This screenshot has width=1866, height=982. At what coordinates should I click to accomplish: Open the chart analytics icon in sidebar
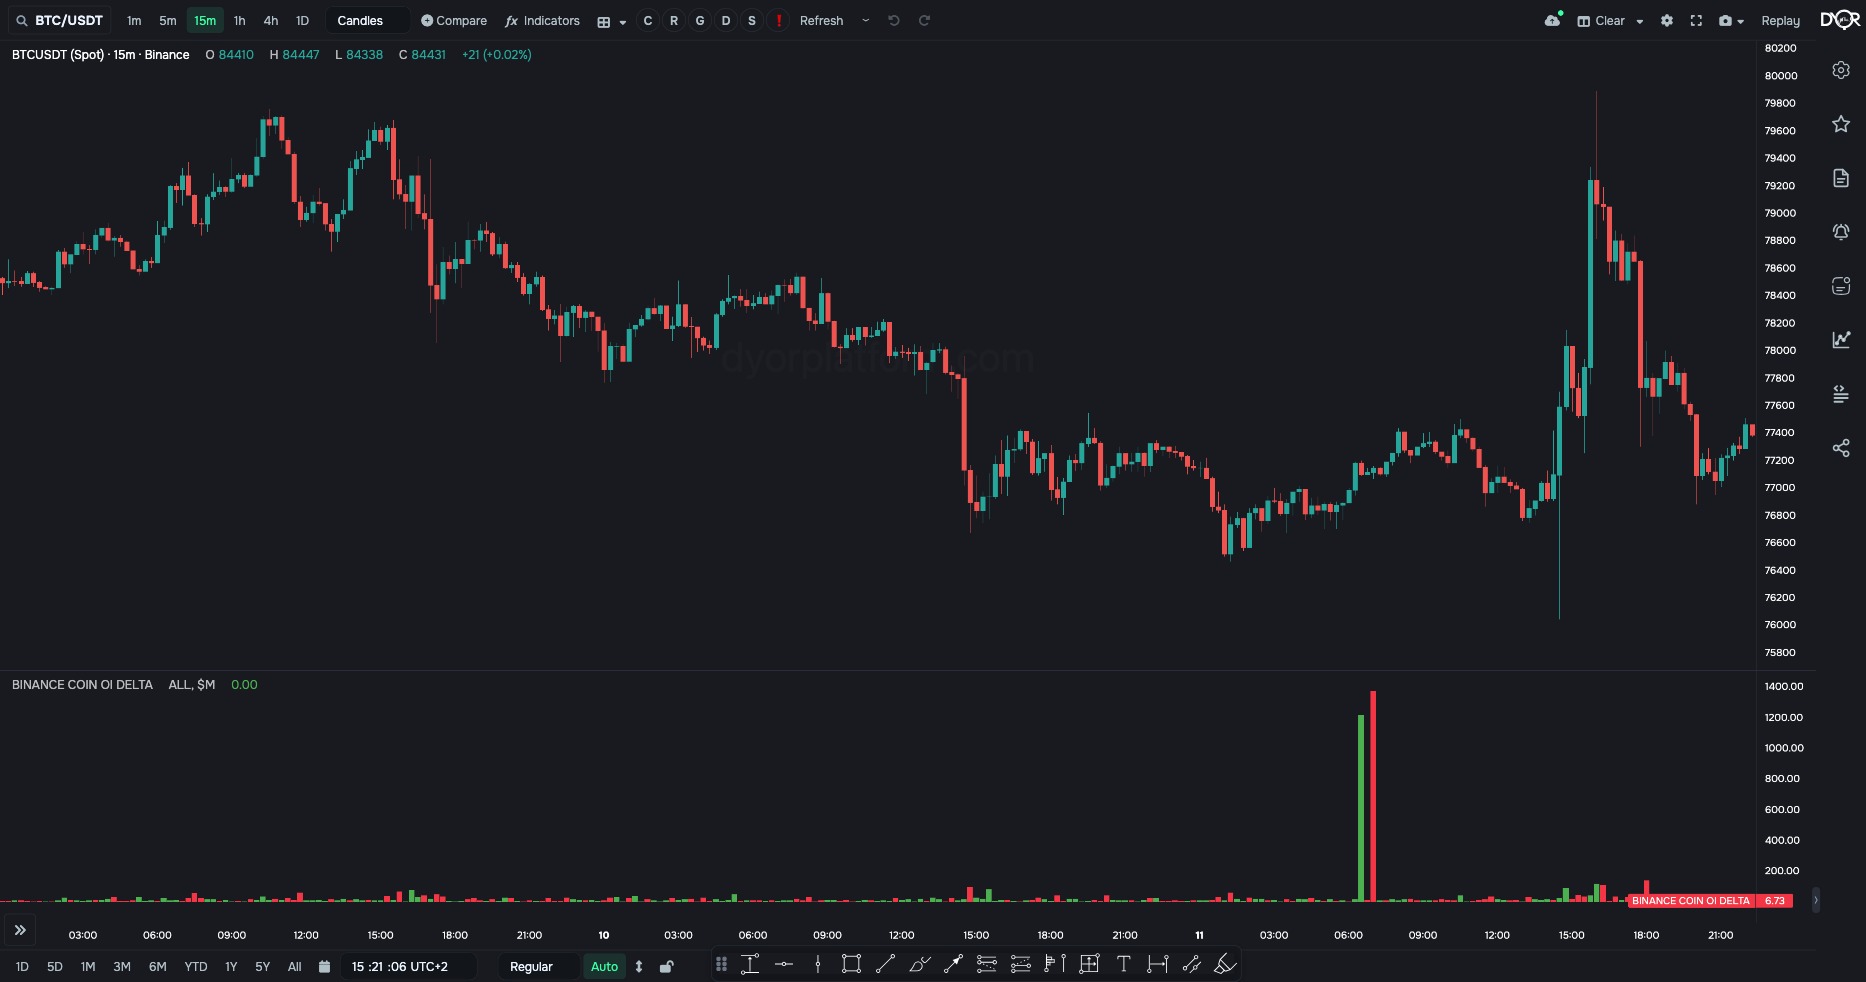(x=1841, y=340)
